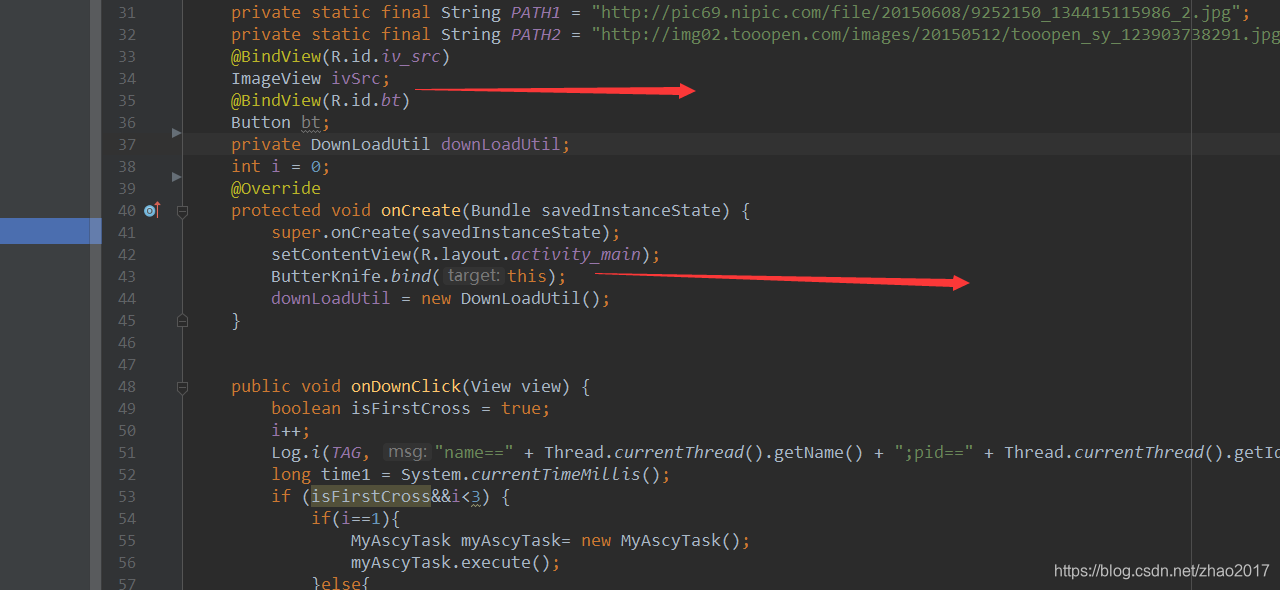Viewport: 1280px width, 590px height.
Task: Click the override gutter icon beside onCreate
Action: coord(151,210)
